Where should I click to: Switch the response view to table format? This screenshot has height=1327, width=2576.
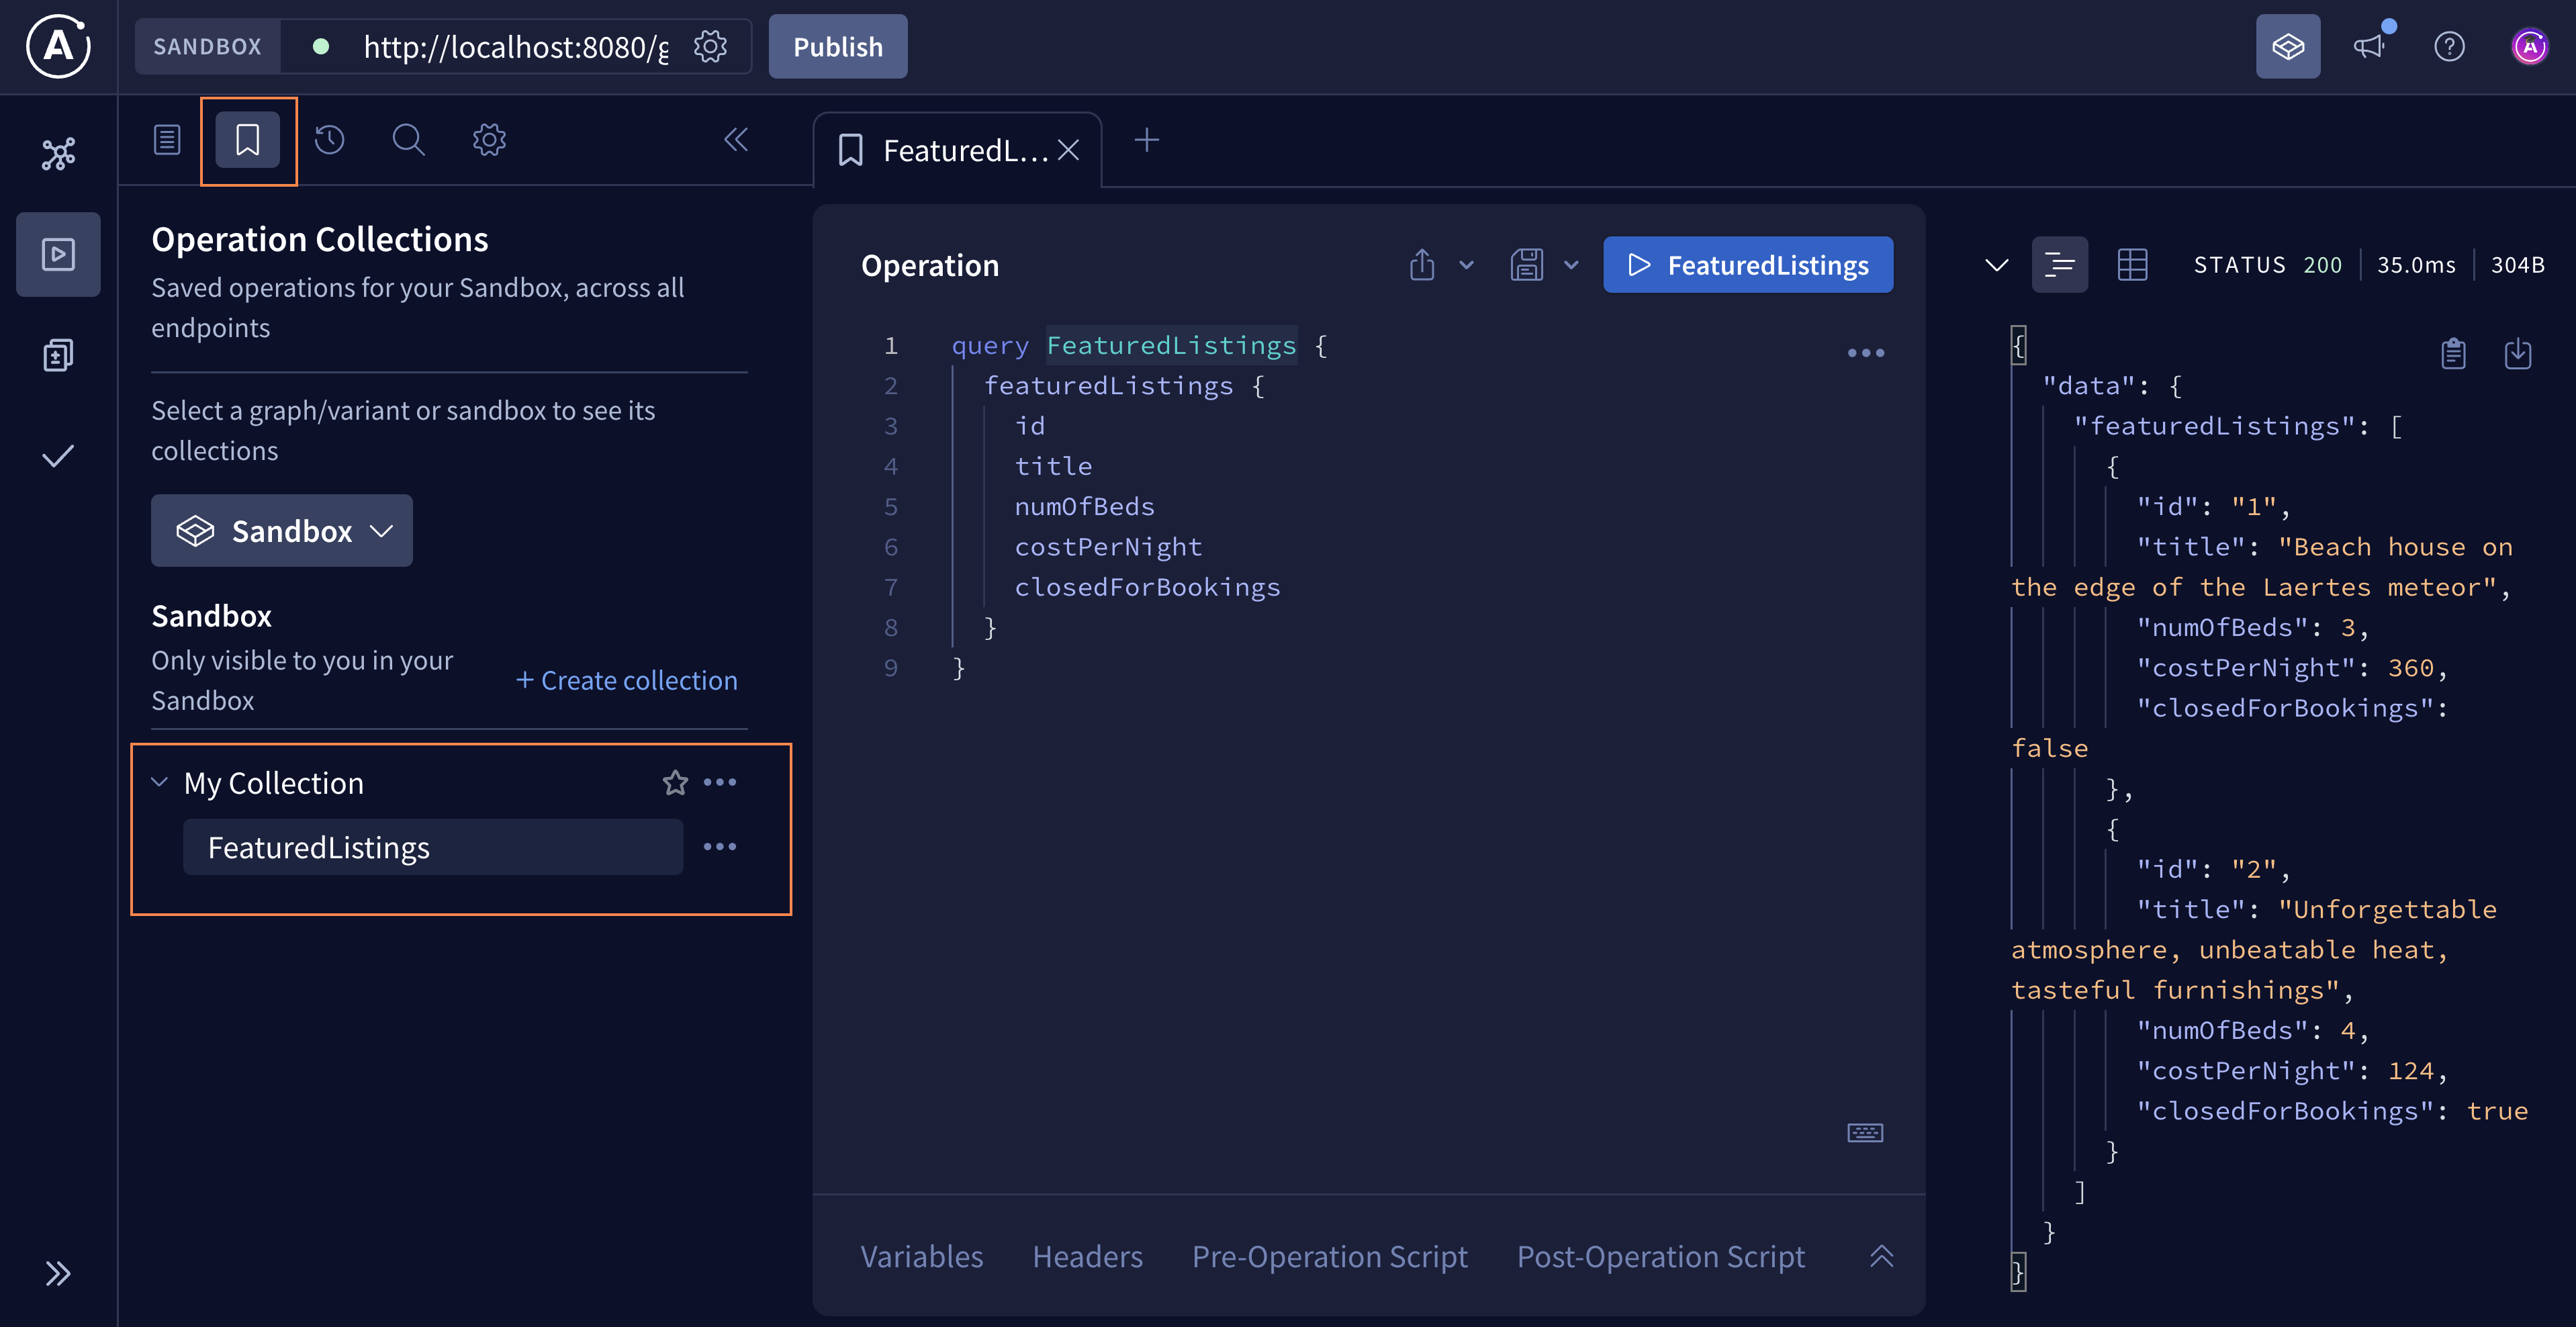[x=2133, y=264]
